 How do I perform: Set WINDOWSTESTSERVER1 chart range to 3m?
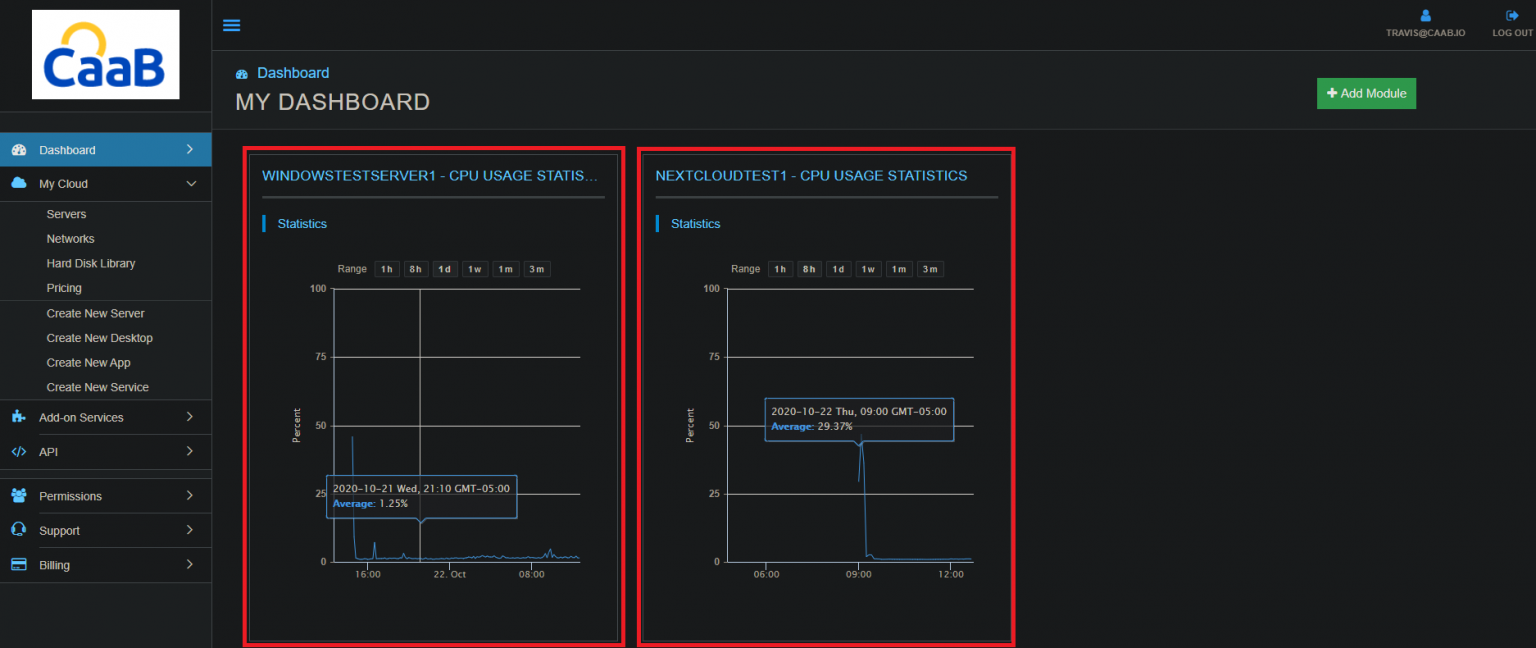click(537, 269)
